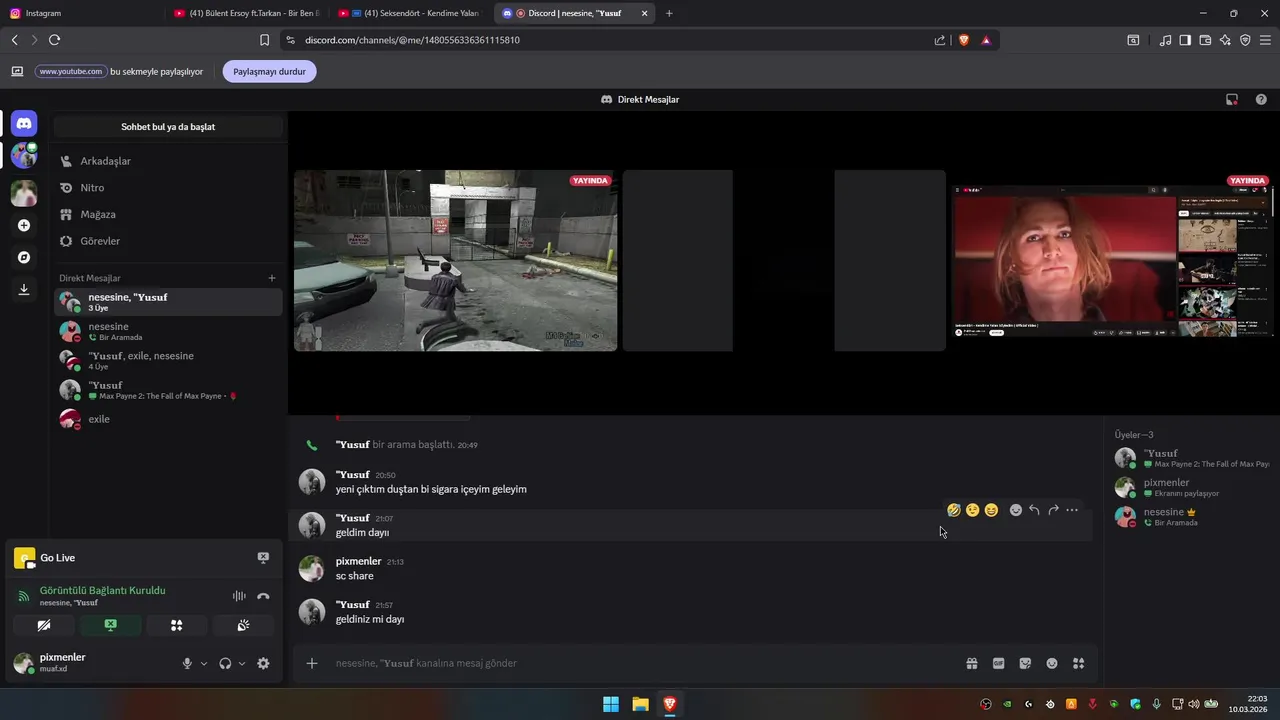Forward the geldim dayı message
Image resolution: width=1280 pixels, height=720 pixels.
(1053, 510)
